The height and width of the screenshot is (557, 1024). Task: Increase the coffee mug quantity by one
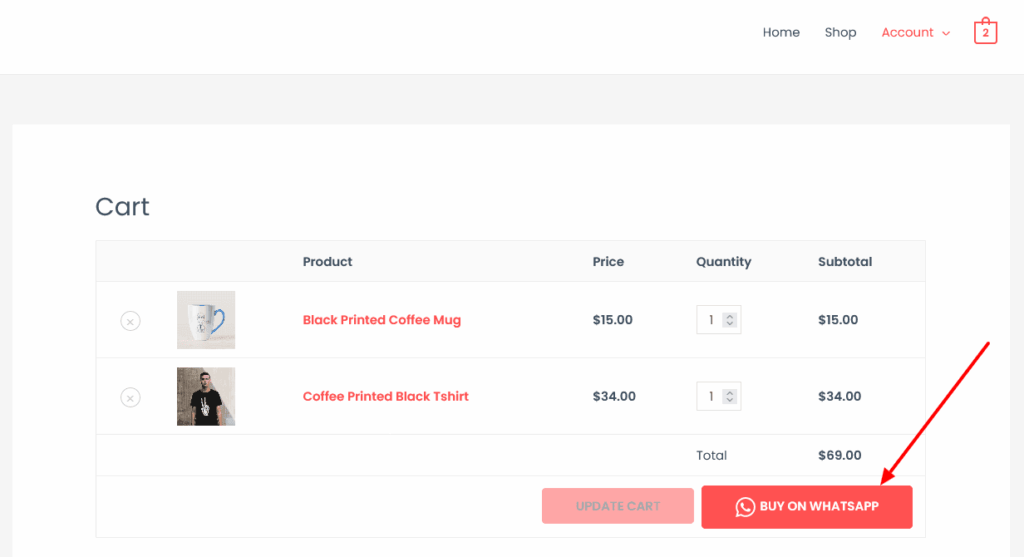[730, 316]
